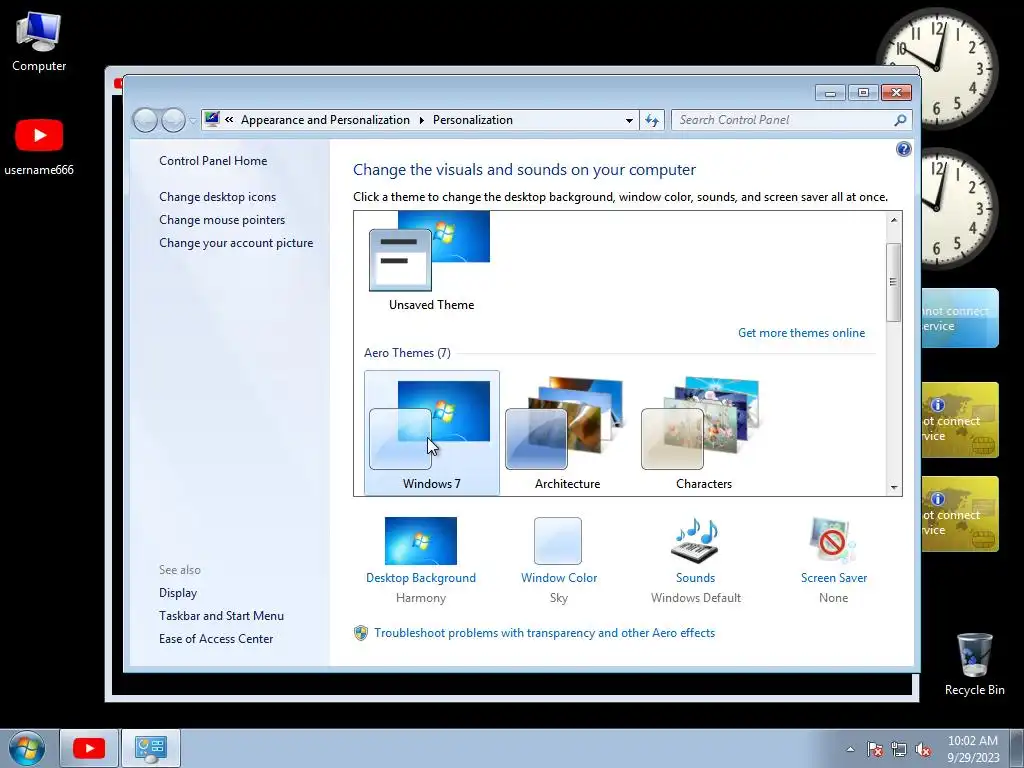Click the YouTube taskbar icon

[89, 748]
